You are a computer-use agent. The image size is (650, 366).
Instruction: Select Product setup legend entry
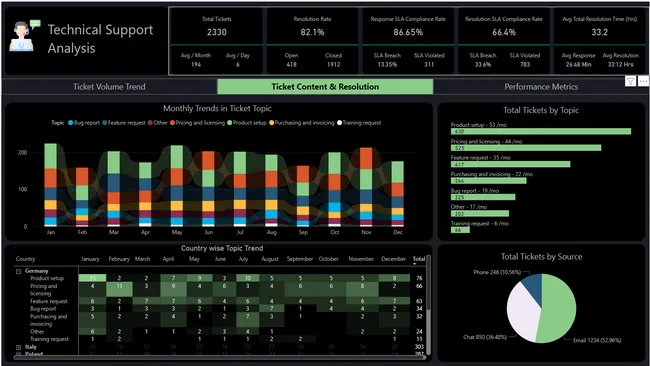247,123
